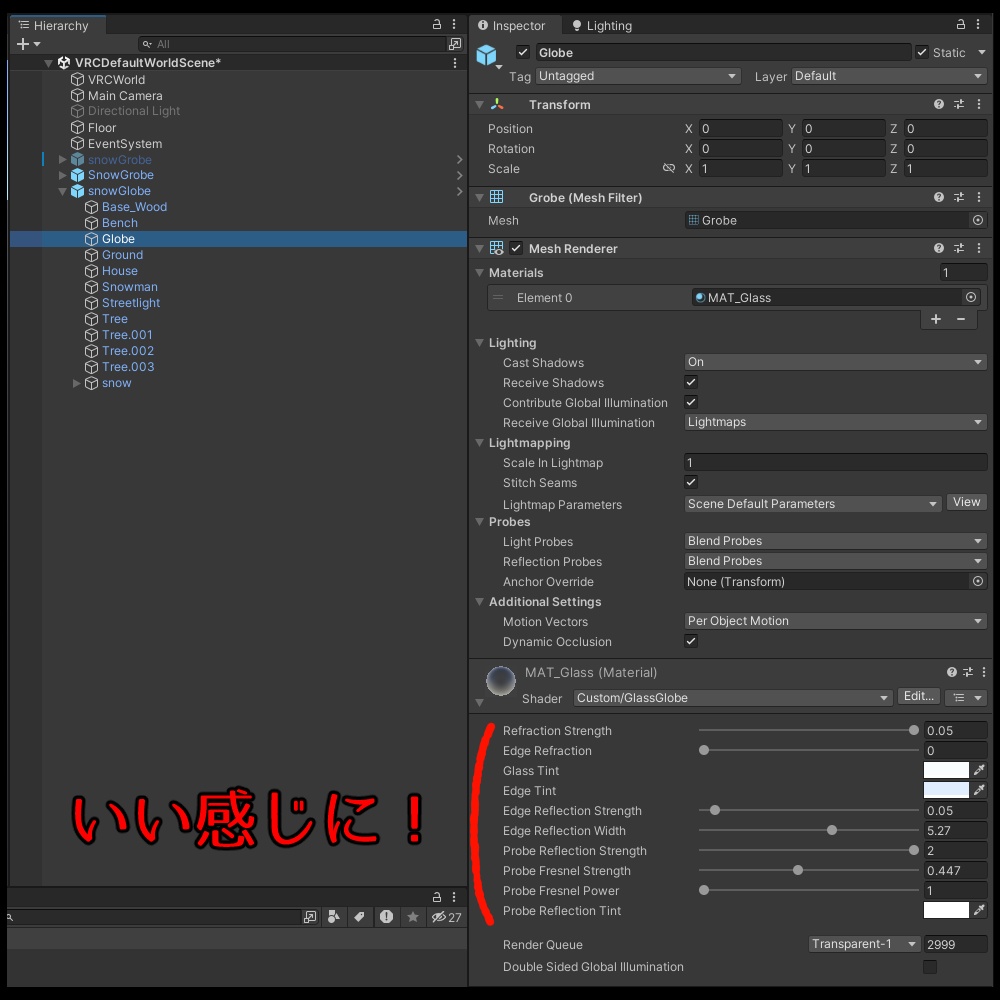1000x1000 pixels.
Task: Click the Glass Tint color swatch
Action: tap(946, 770)
